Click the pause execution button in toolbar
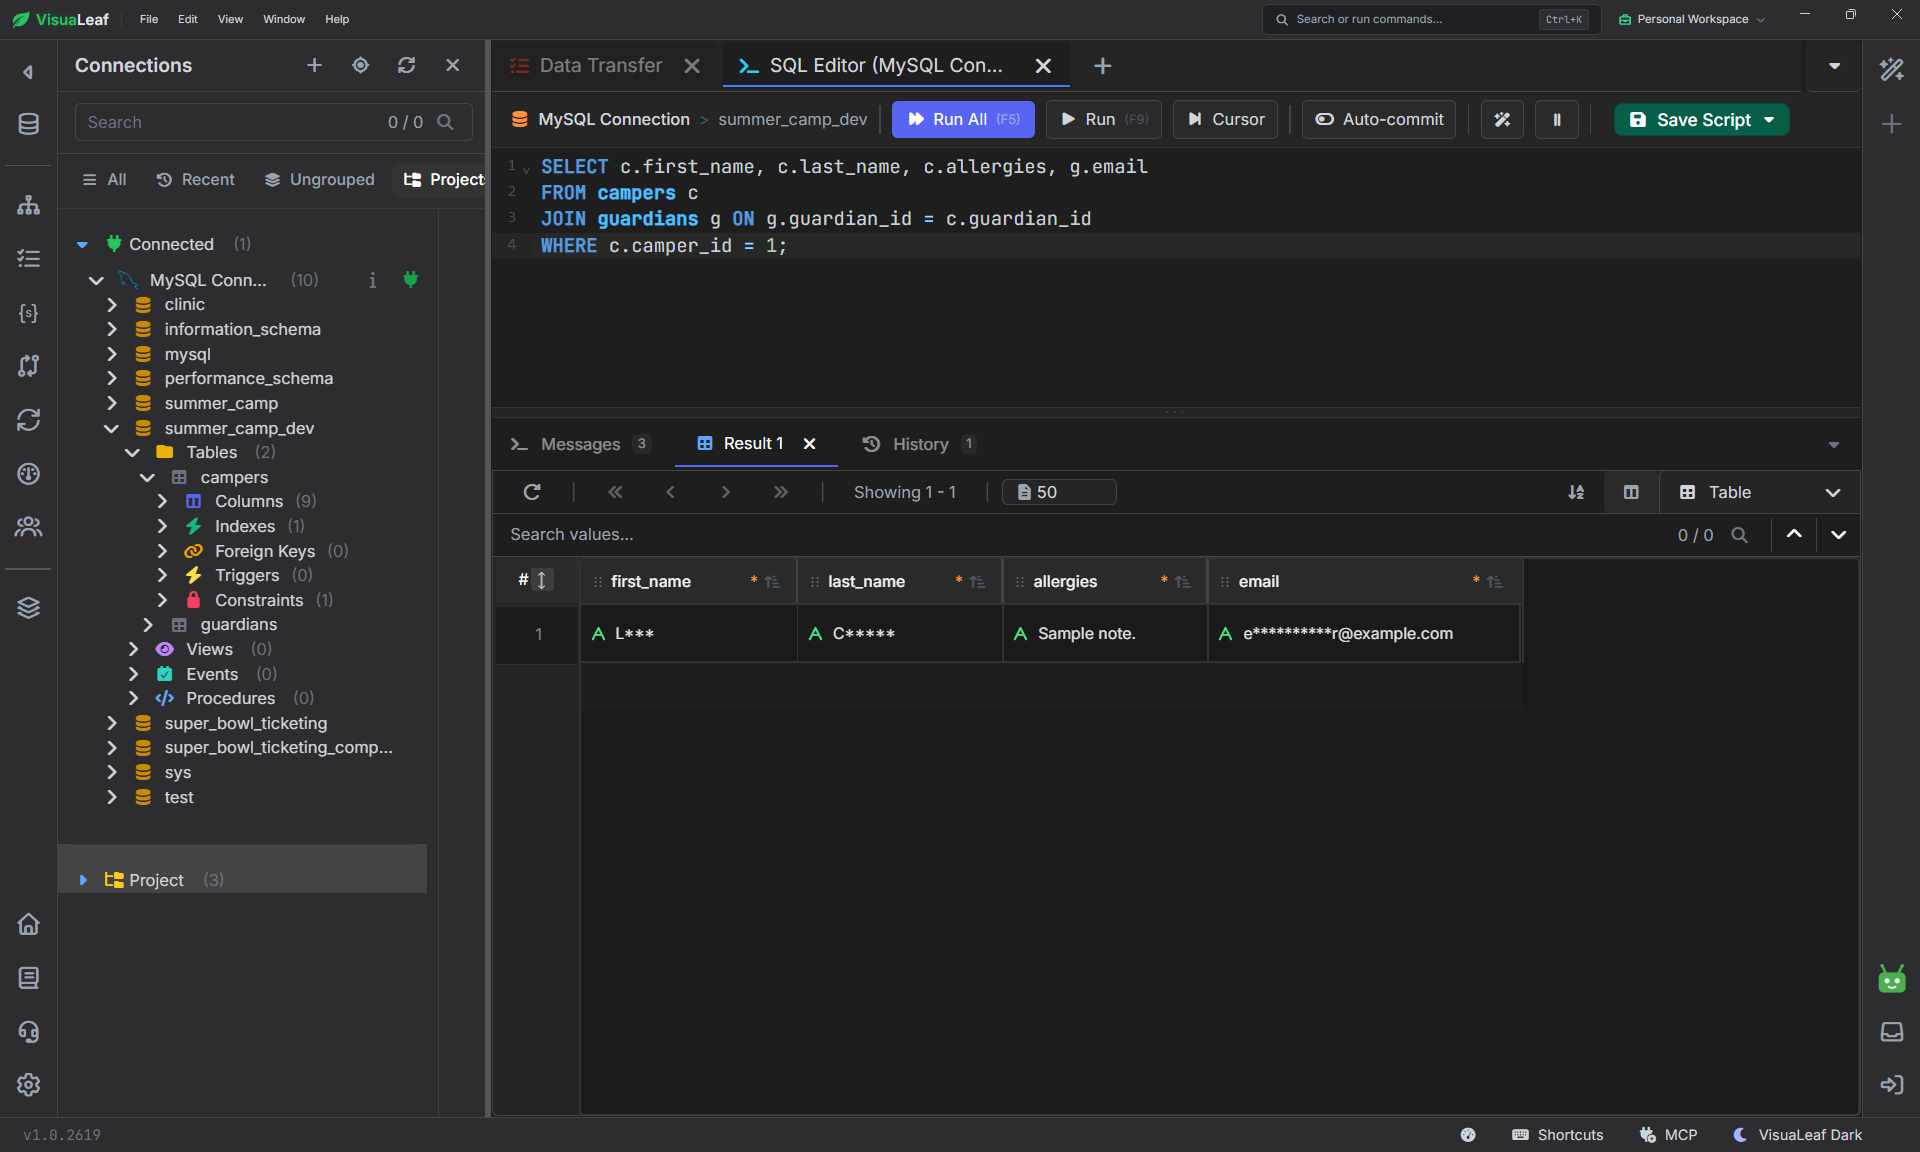 (x=1557, y=119)
